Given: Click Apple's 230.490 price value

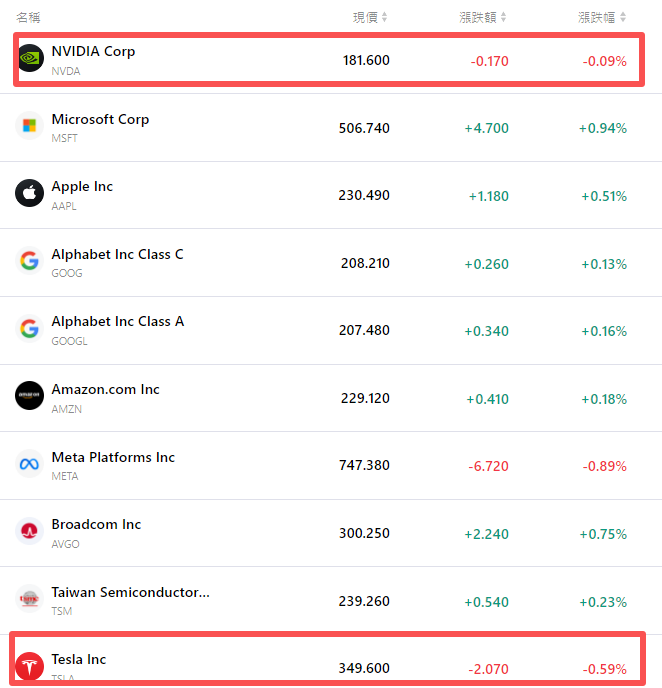Looking at the screenshot, I should (x=364, y=196).
